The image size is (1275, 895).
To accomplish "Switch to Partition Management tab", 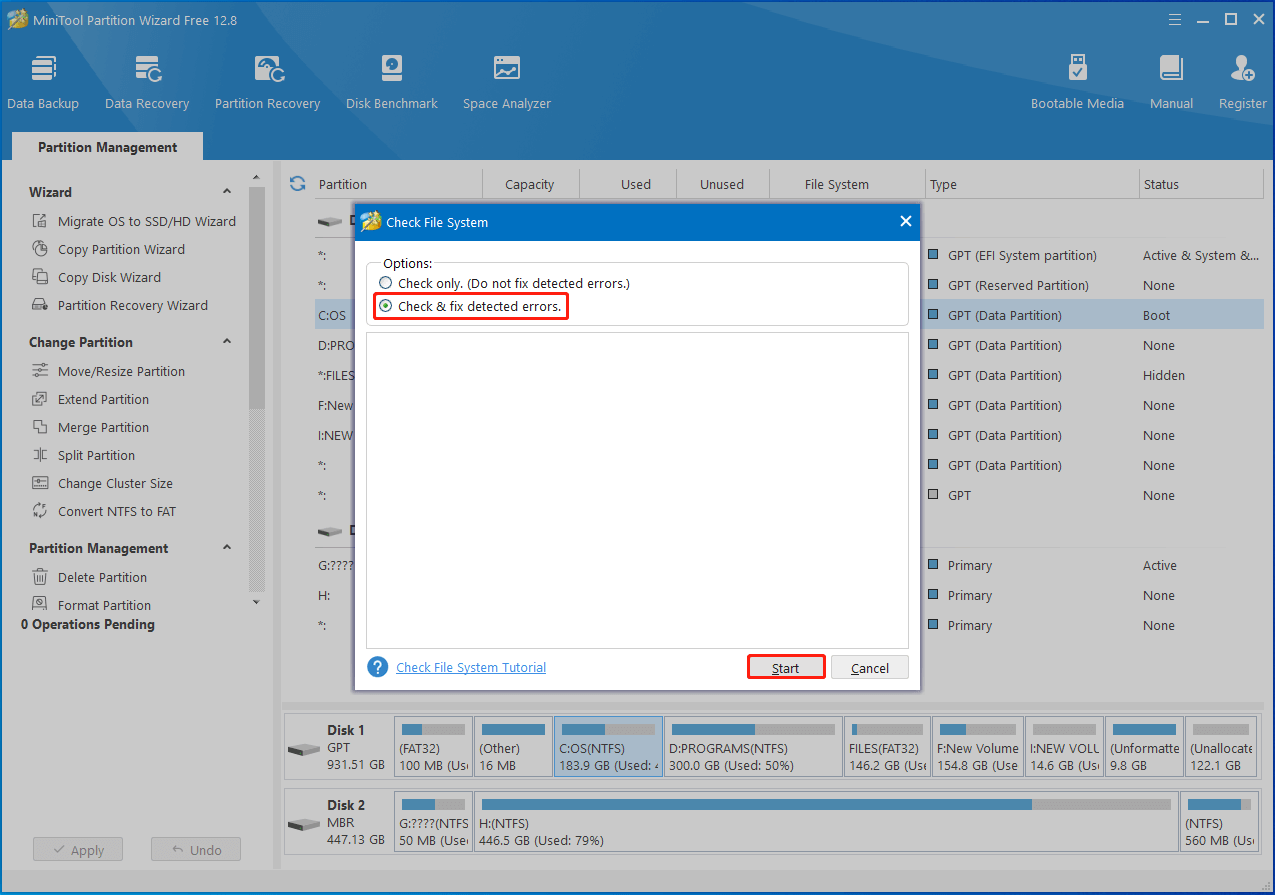I will tap(107, 147).
